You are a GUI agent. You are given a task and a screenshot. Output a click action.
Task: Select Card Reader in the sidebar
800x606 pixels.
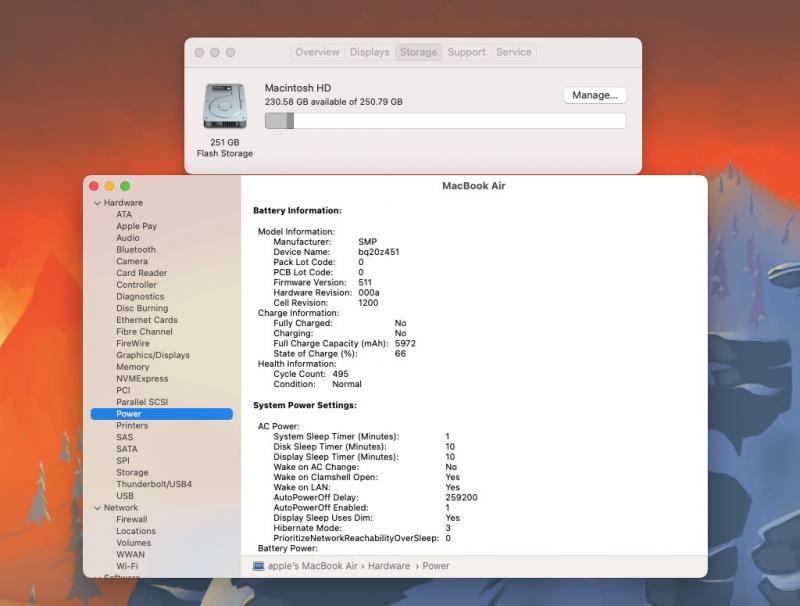(141, 273)
